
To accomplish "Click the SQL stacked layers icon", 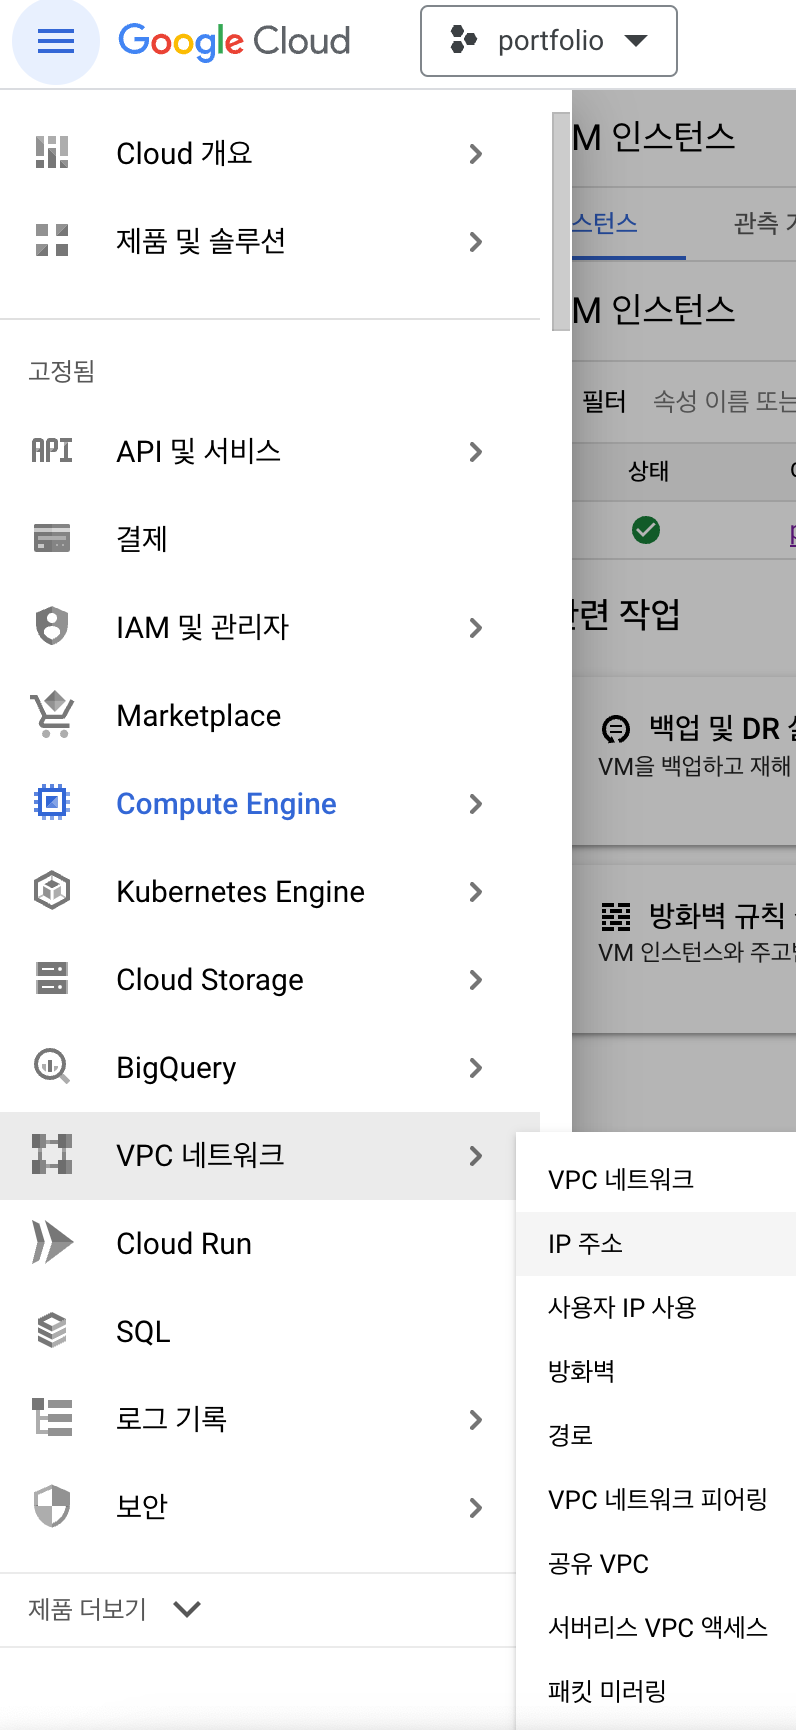I will 52,1331.
